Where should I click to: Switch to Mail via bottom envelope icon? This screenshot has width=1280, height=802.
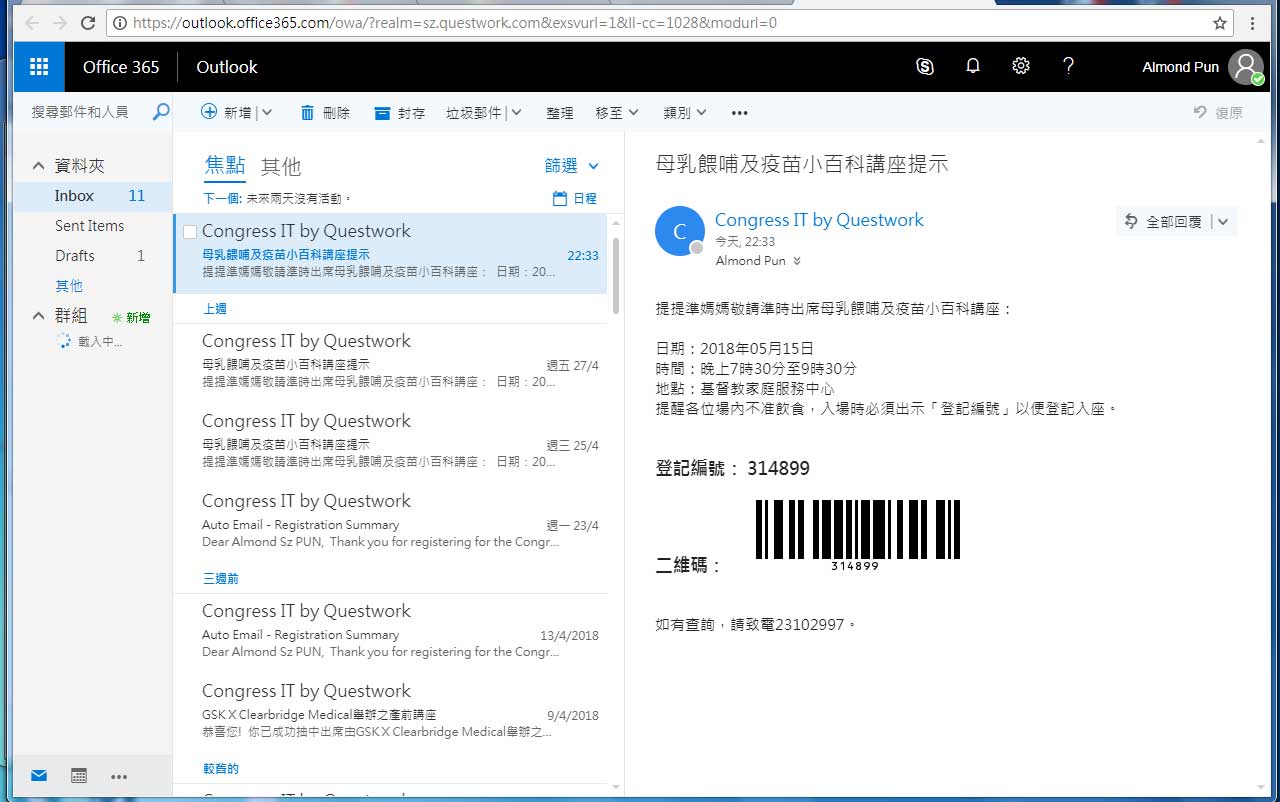[x=39, y=775]
